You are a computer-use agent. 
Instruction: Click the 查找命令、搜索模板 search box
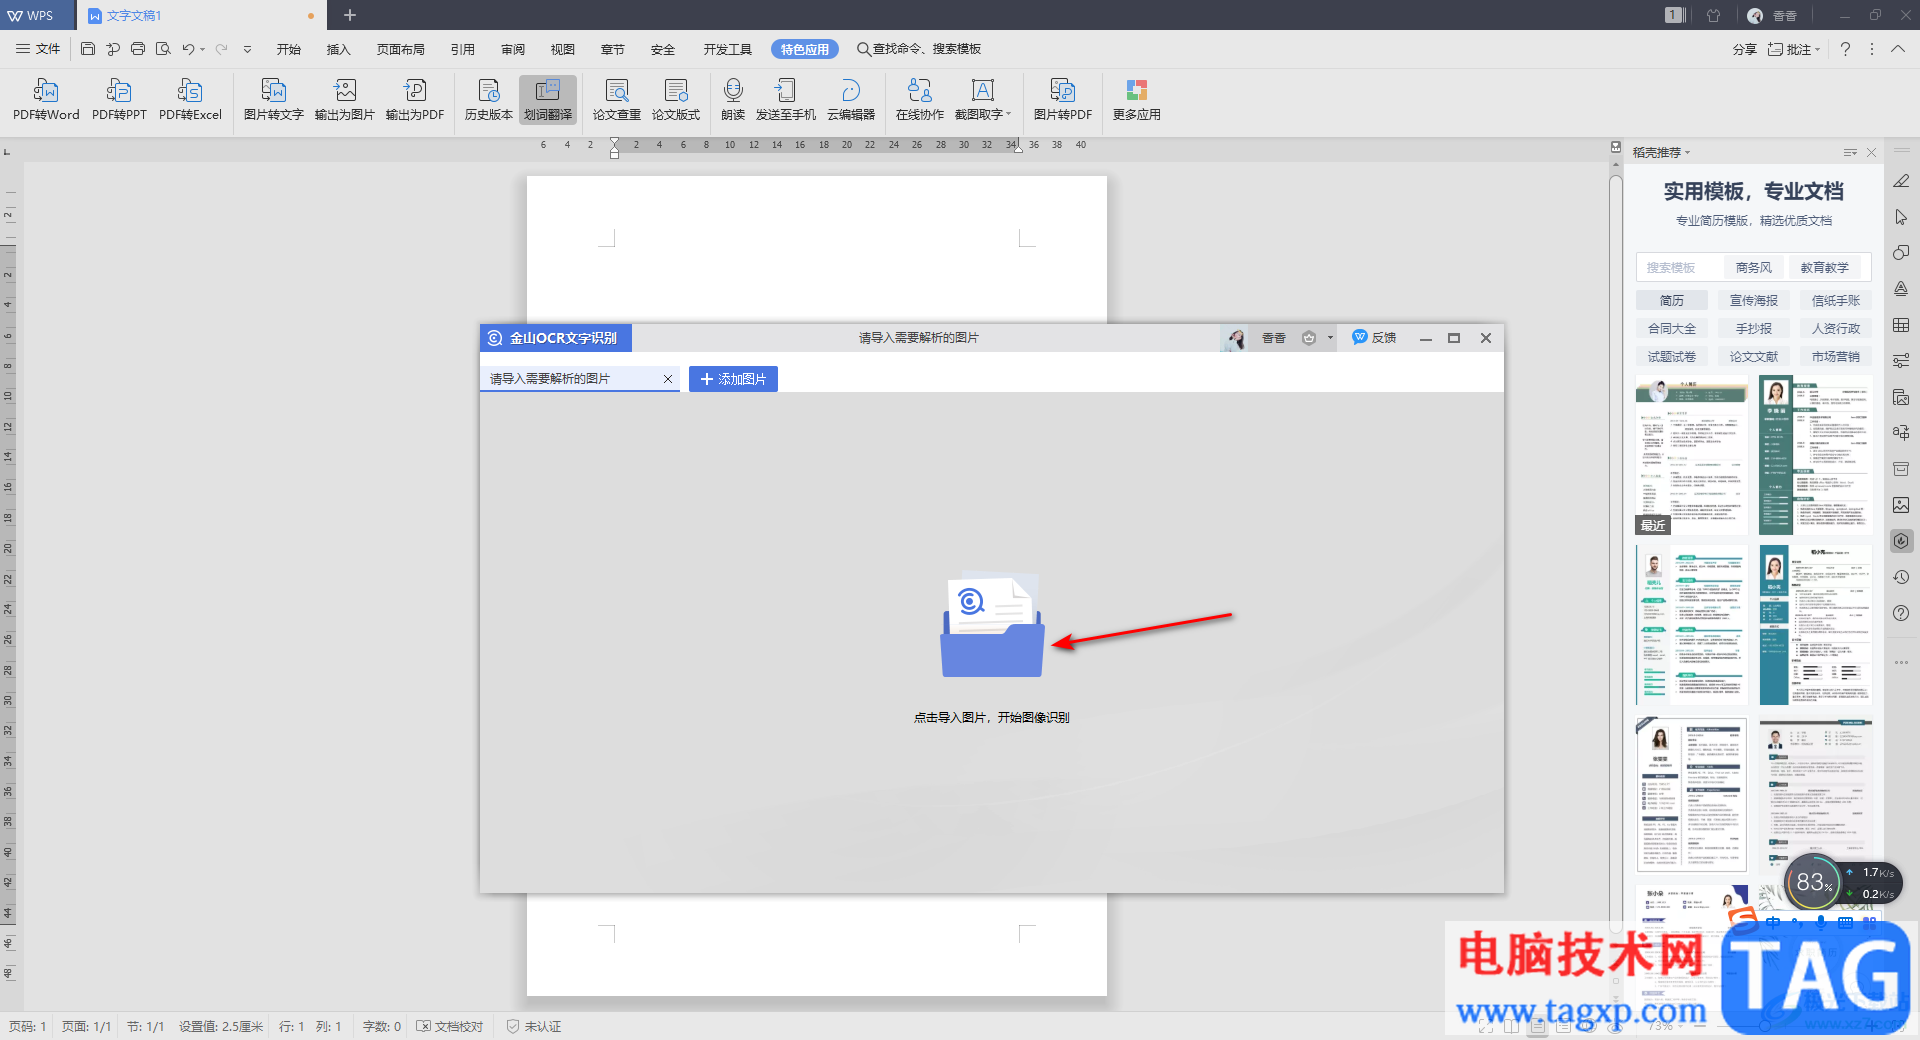click(x=919, y=49)
